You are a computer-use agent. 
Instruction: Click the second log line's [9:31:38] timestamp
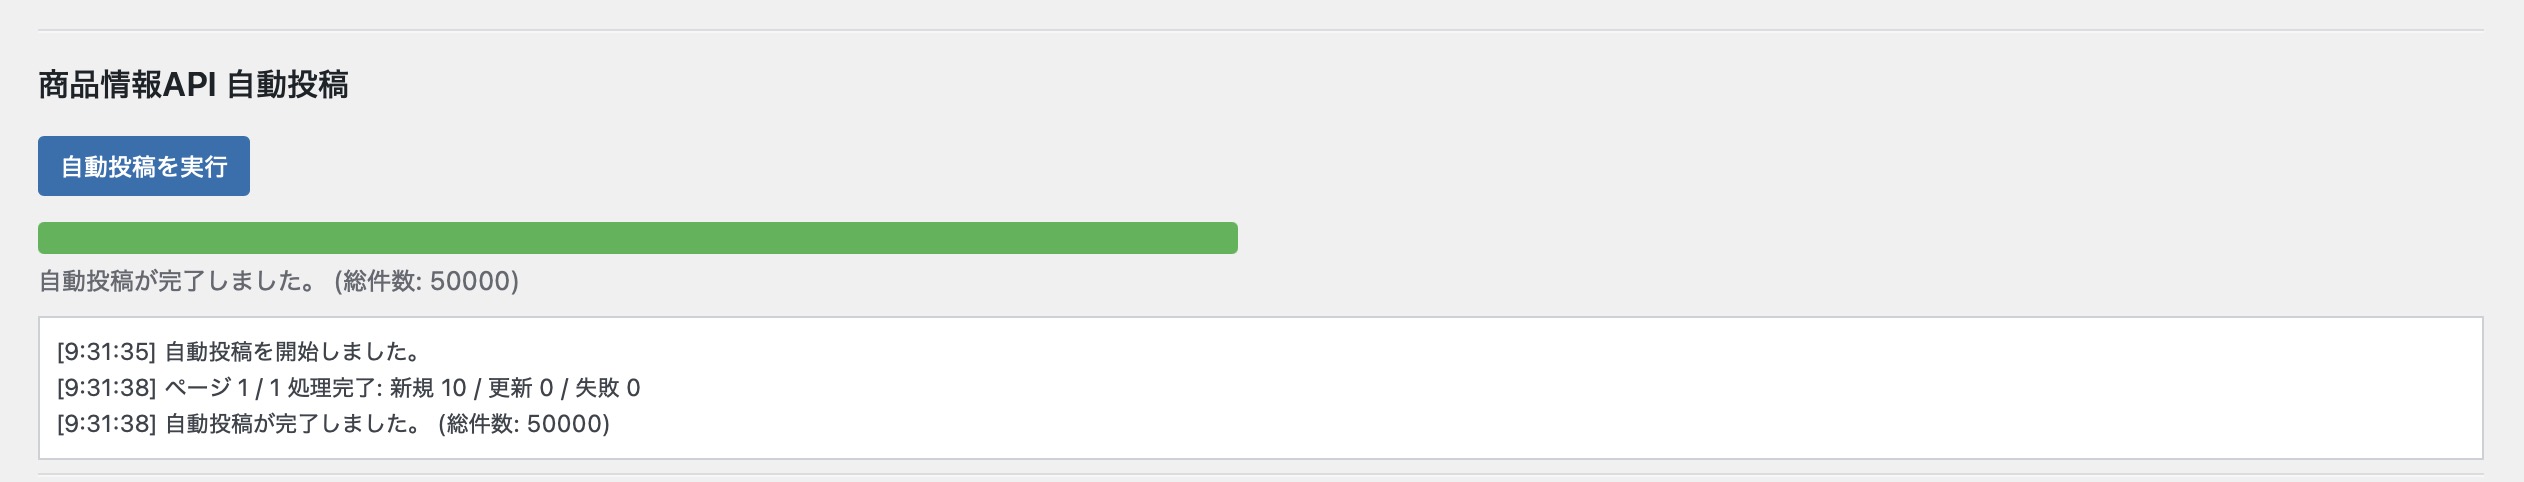[106, 388]
